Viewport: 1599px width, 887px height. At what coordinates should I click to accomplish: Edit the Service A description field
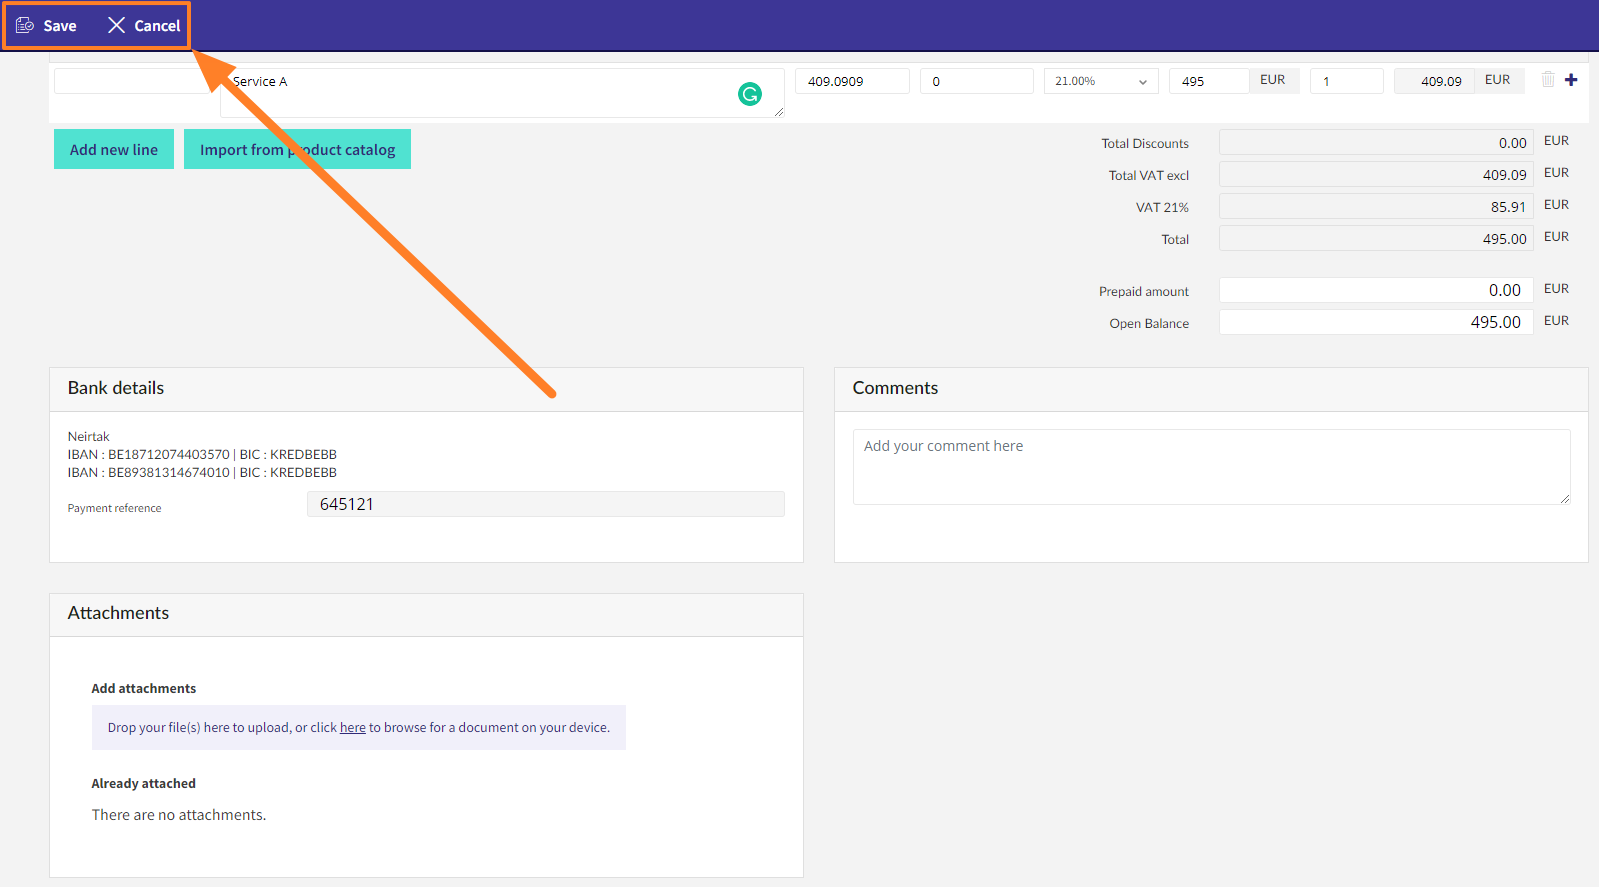pyautogui.click(x=502, y=93)
